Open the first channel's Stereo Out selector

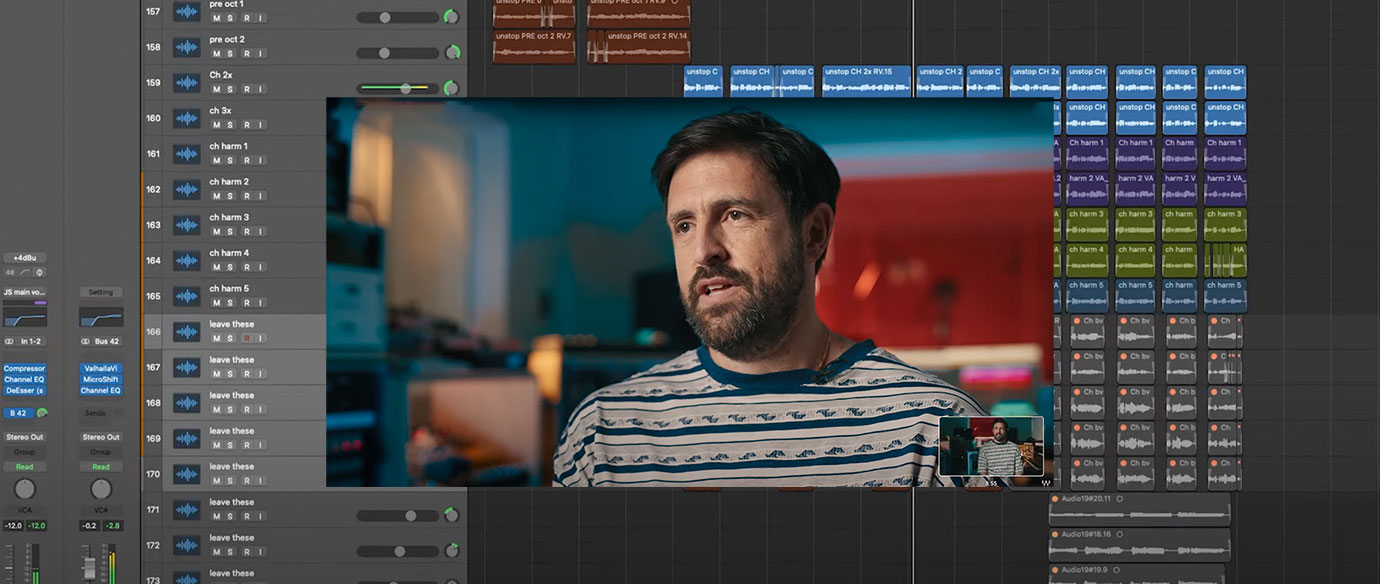pyautogui.click(x=24, y=437)
